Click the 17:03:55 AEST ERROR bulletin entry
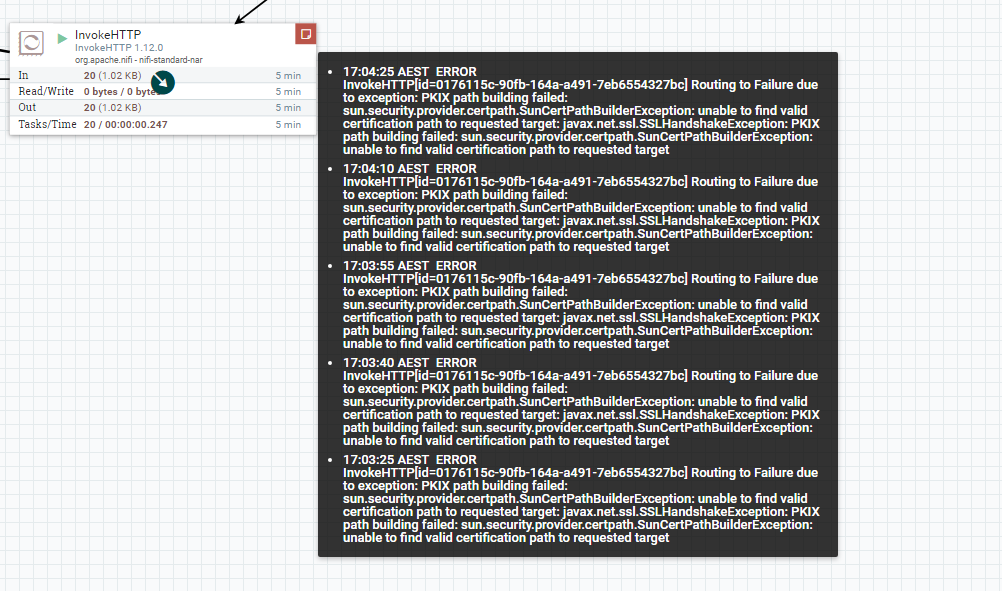The width and height of the screenshot is (1002, 591). [x=581, y=305]
